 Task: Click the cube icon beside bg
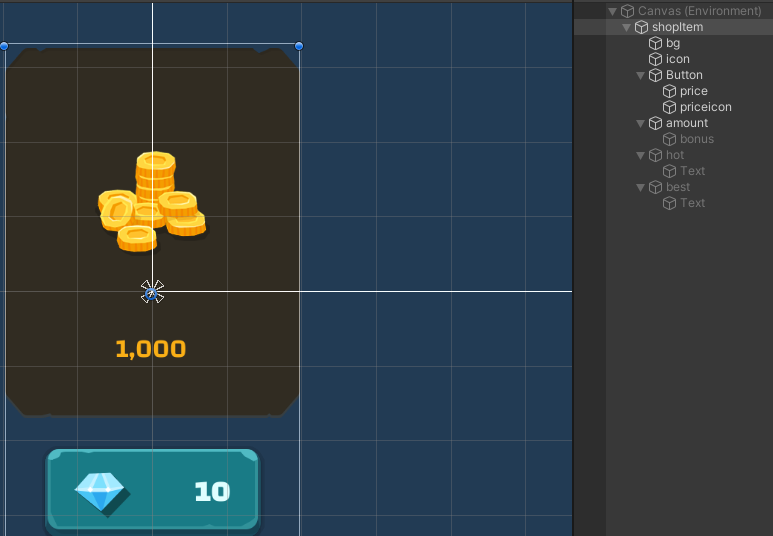pyautogui.click(x=655, y=43)
